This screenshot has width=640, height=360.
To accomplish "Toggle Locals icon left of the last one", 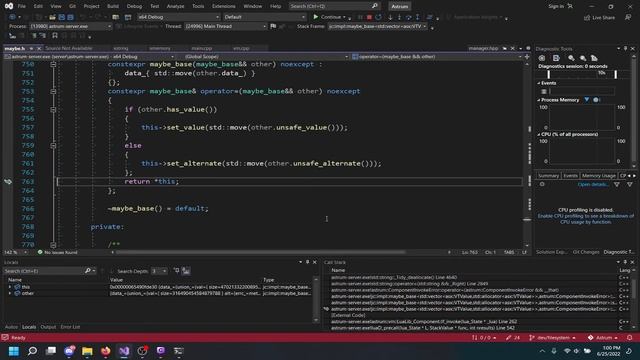I will pos(176,271).
